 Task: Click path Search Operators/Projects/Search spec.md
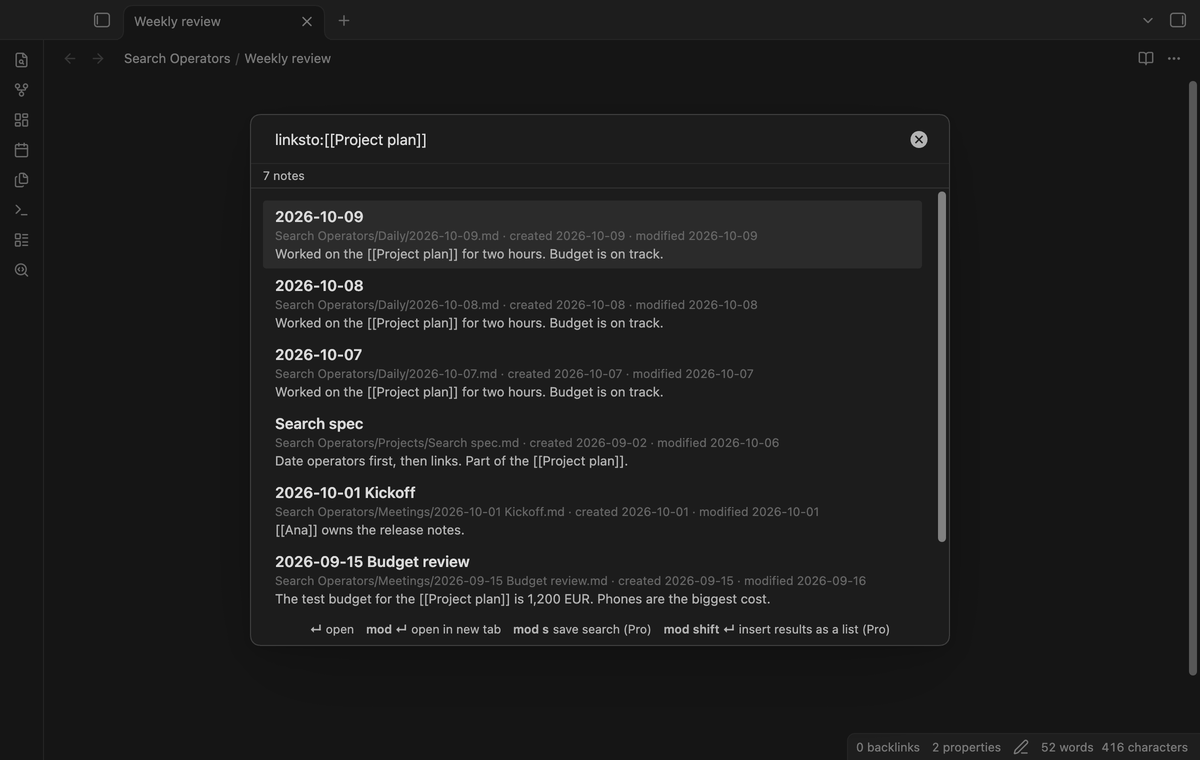click(x=397, y=443)
